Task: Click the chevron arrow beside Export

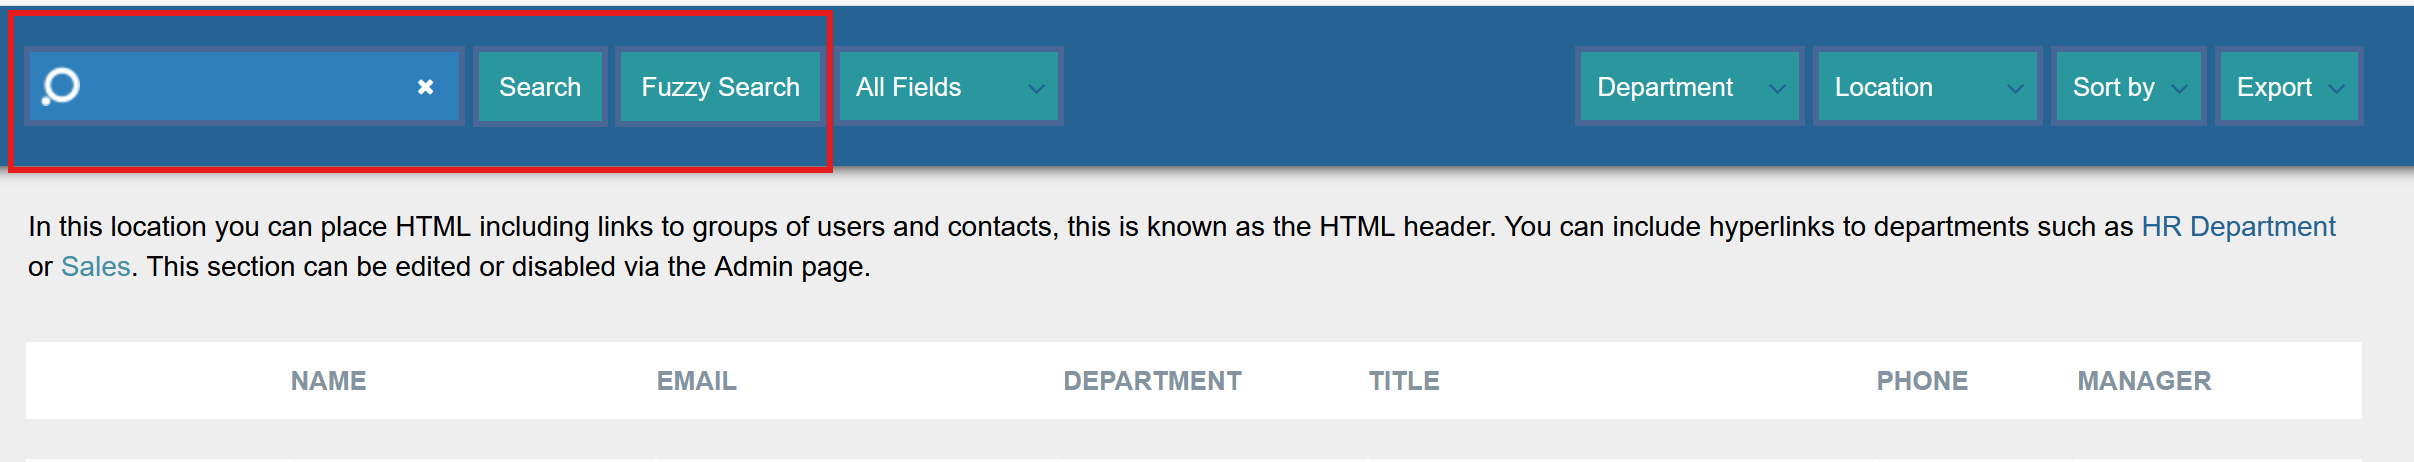Action: (2337, 88)
